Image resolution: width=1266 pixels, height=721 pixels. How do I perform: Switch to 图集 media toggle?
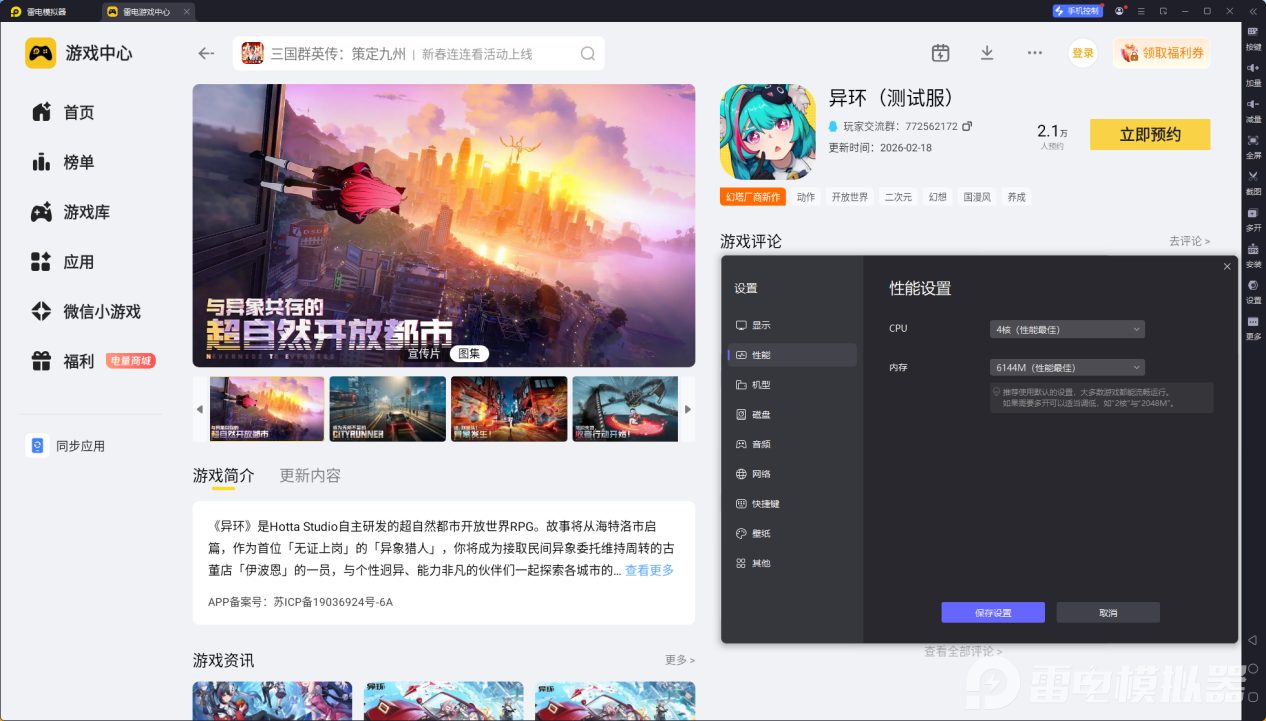pyautogui.click(x=468, y=353)
